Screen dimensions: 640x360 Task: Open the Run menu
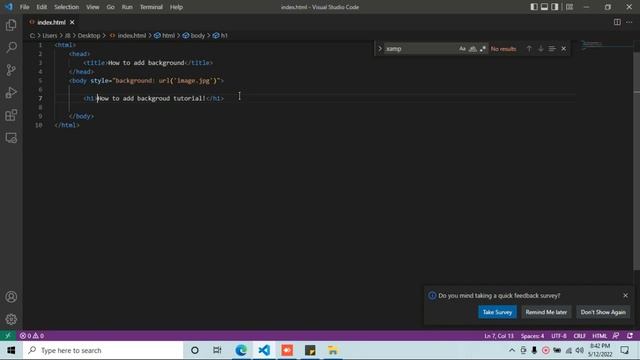coord(127,7)
